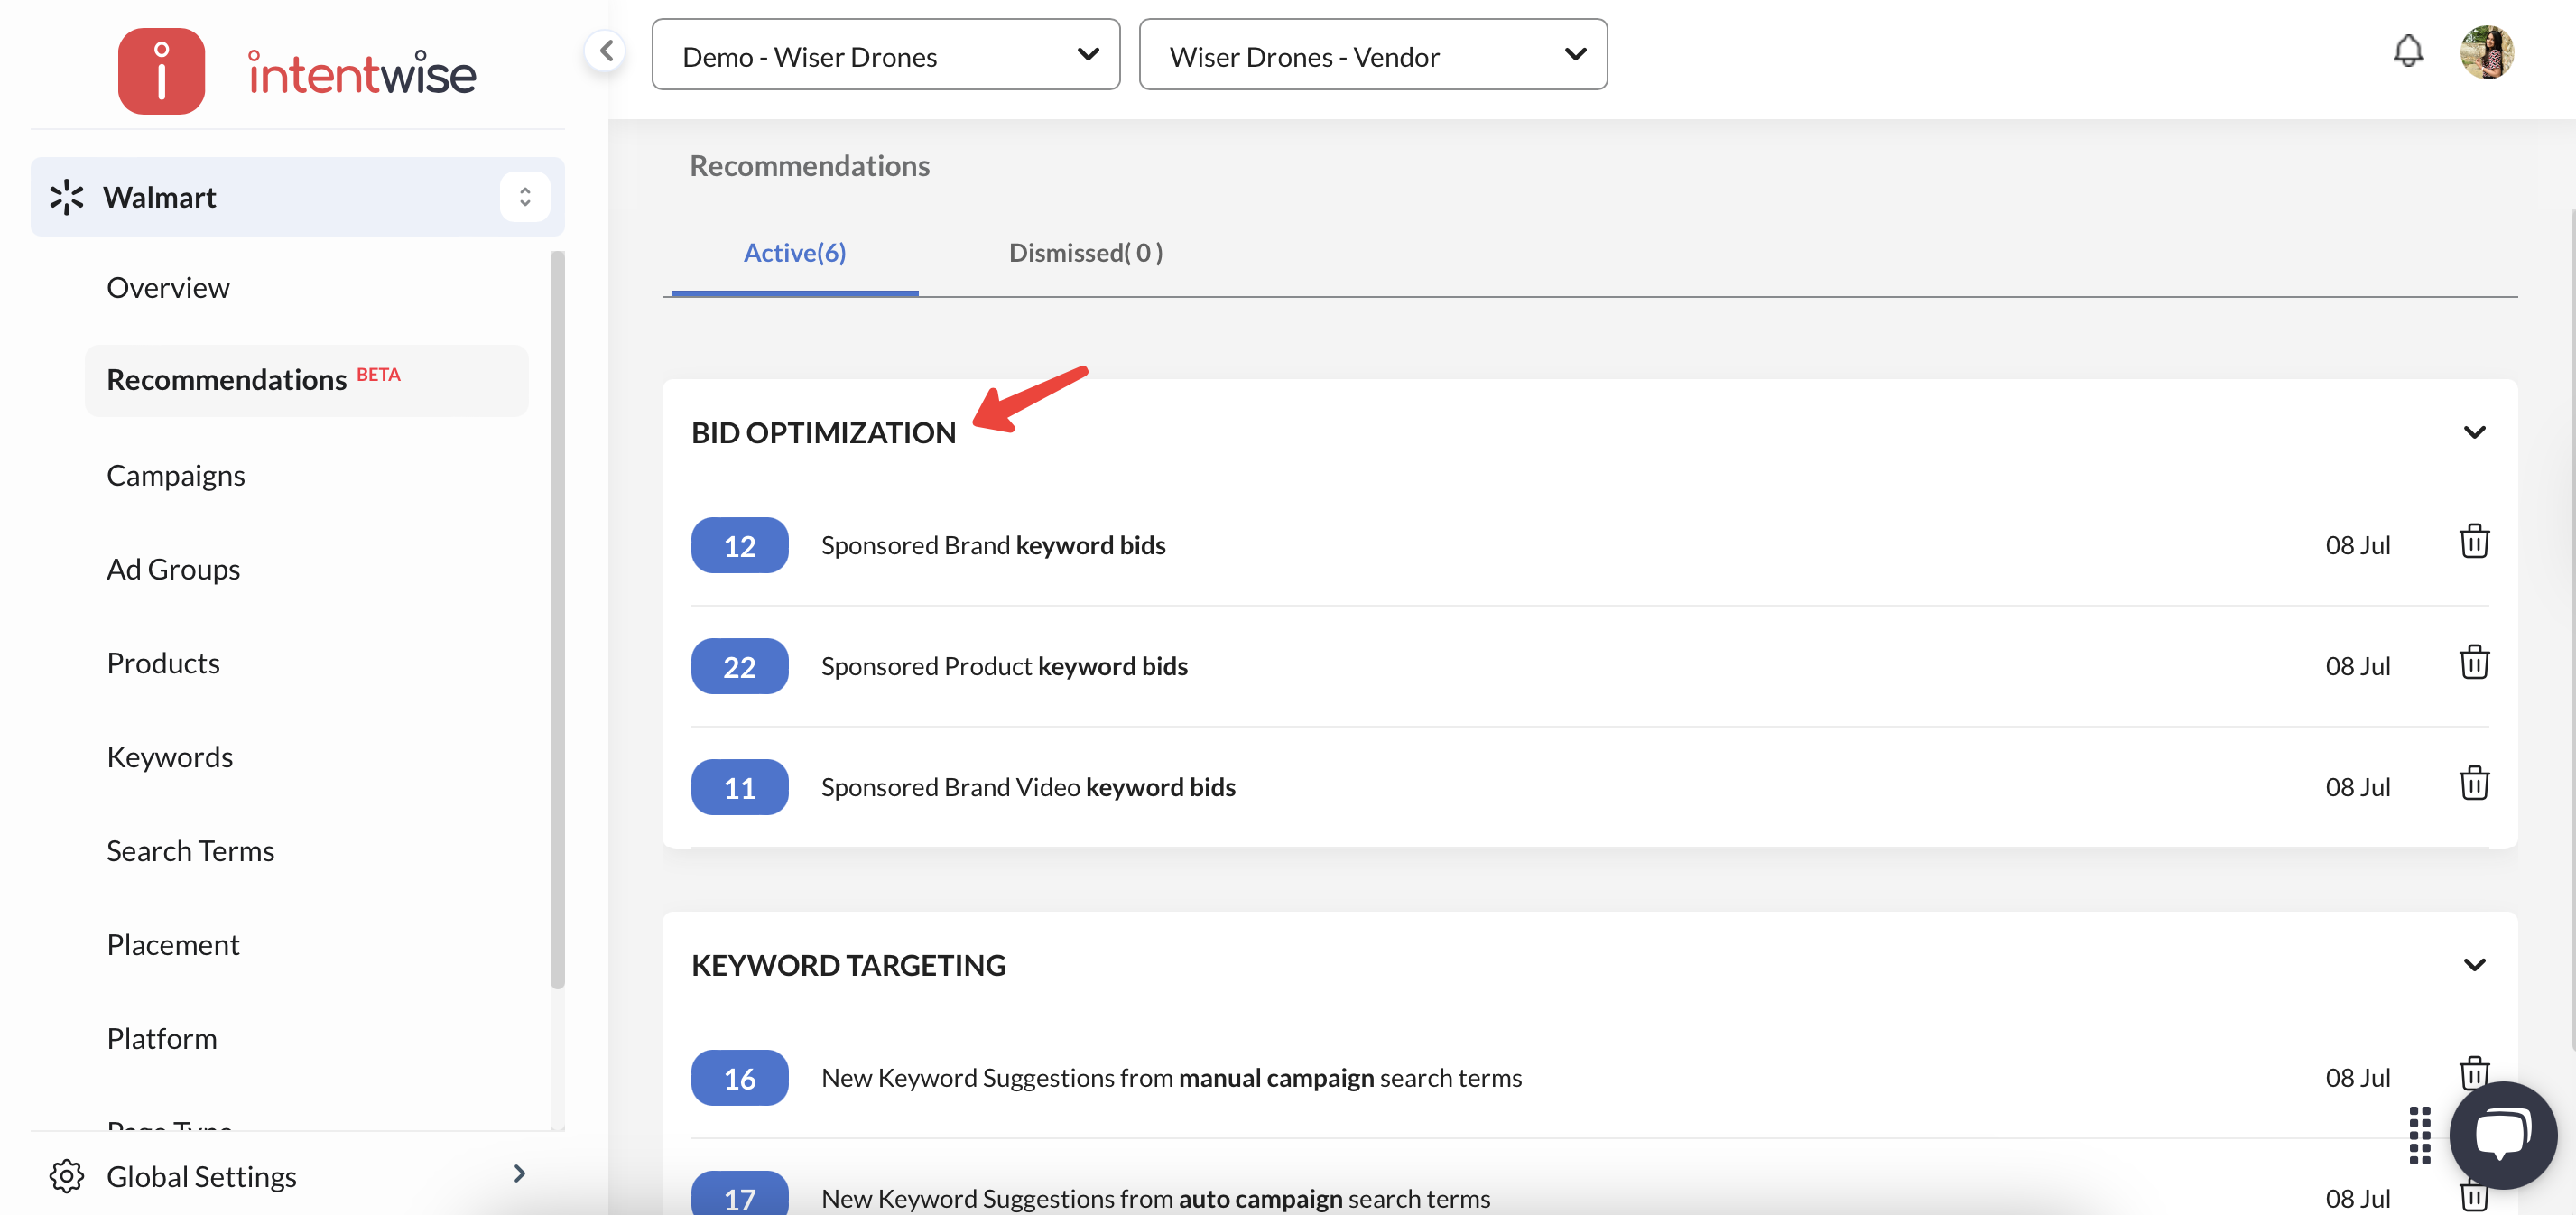Select Recommendations BETA in the sidebar
Screen dimensions: 2576x1215
(307, 380)
